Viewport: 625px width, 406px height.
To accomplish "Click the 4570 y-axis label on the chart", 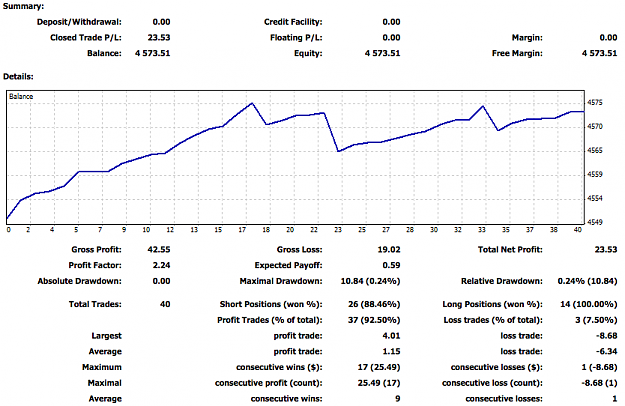I will (595, 127).
